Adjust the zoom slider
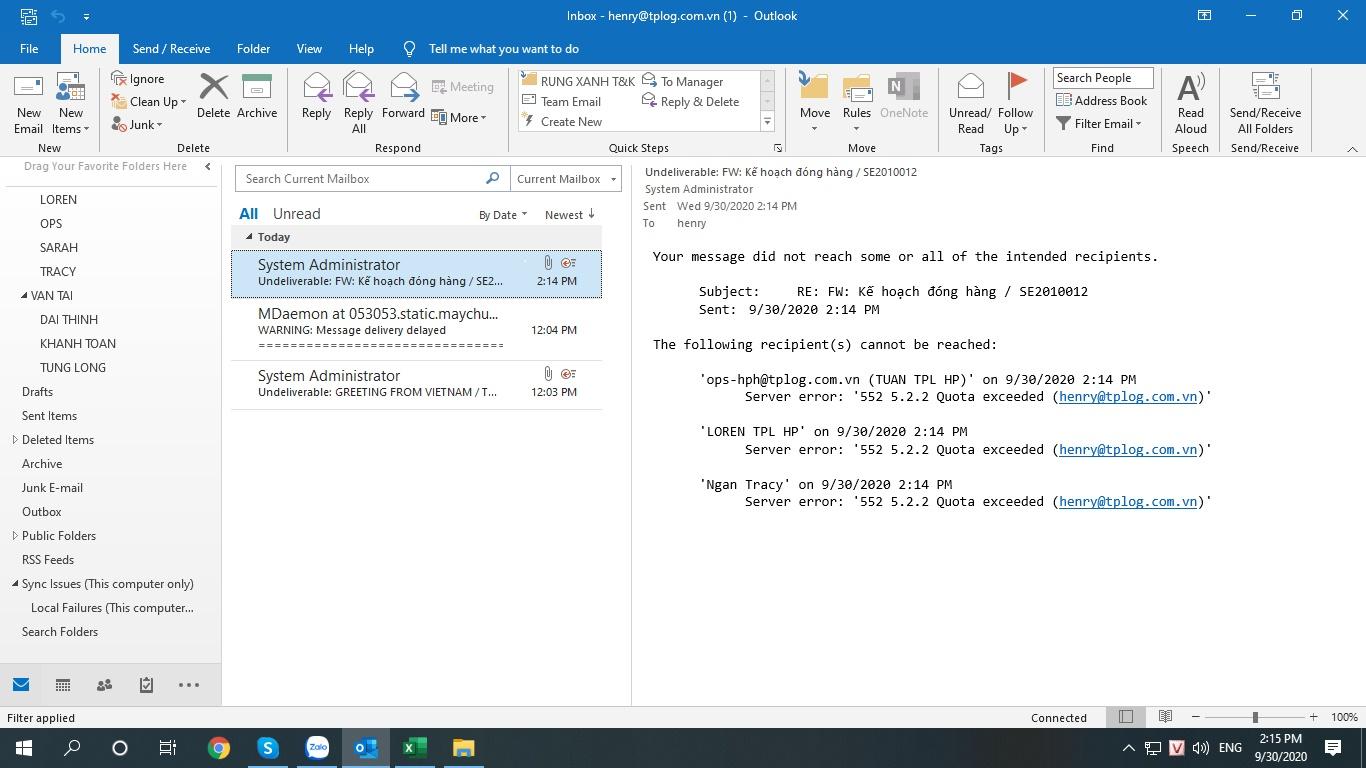This screenshot has height=768, width=1366. pyautogui.click(x=1255, y=717)
